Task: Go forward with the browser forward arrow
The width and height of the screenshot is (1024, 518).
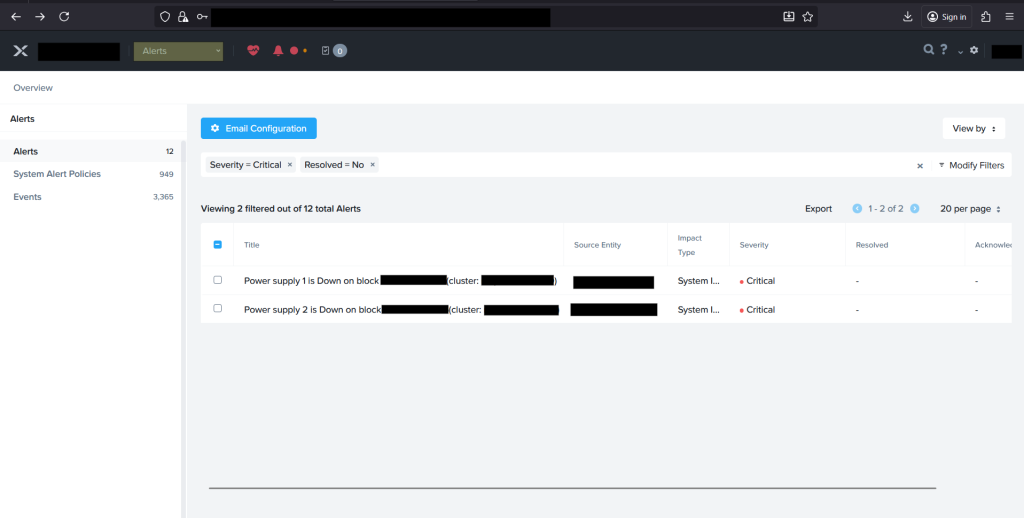Action: coord(40,17)
